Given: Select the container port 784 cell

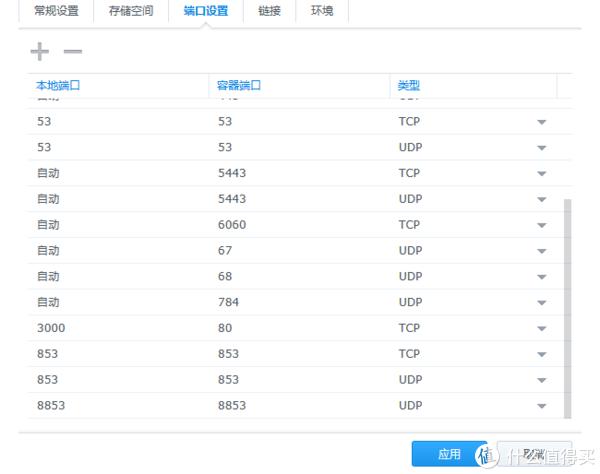Looking at the screenshot, I should pyautogui.click(x=228, y=302).
